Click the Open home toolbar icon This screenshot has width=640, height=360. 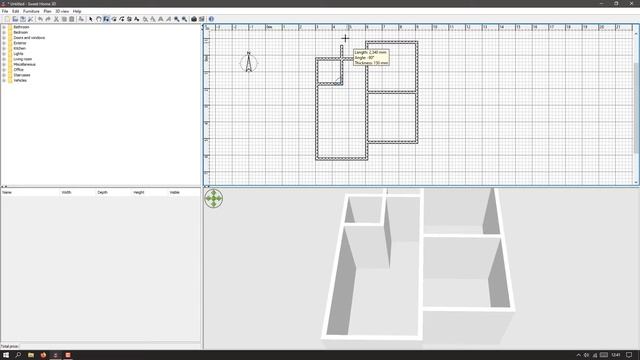tap(15, 19)
